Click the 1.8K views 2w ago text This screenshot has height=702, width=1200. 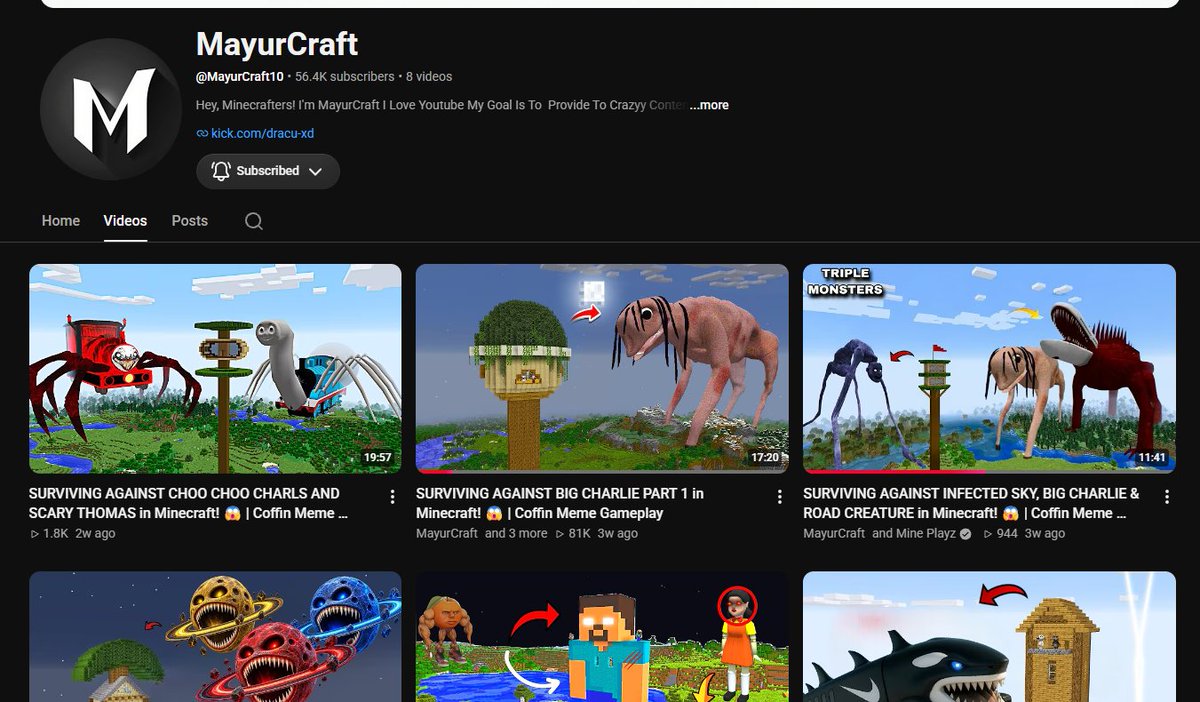tap(72, 534)
